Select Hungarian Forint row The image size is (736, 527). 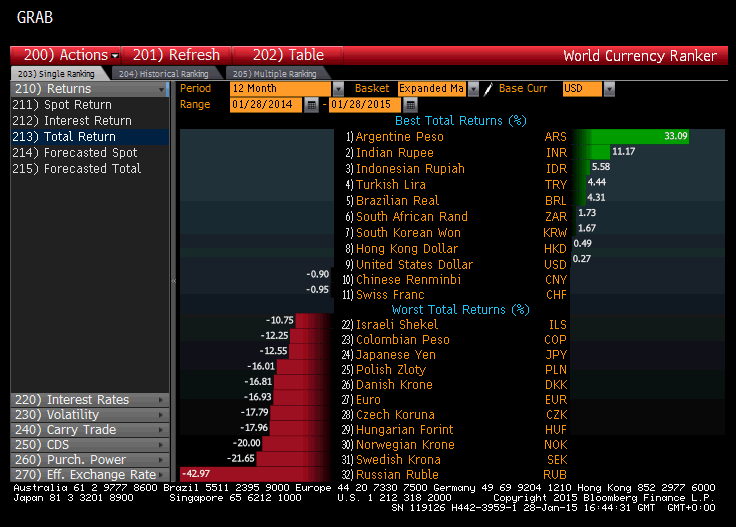(x=456, y=430)
